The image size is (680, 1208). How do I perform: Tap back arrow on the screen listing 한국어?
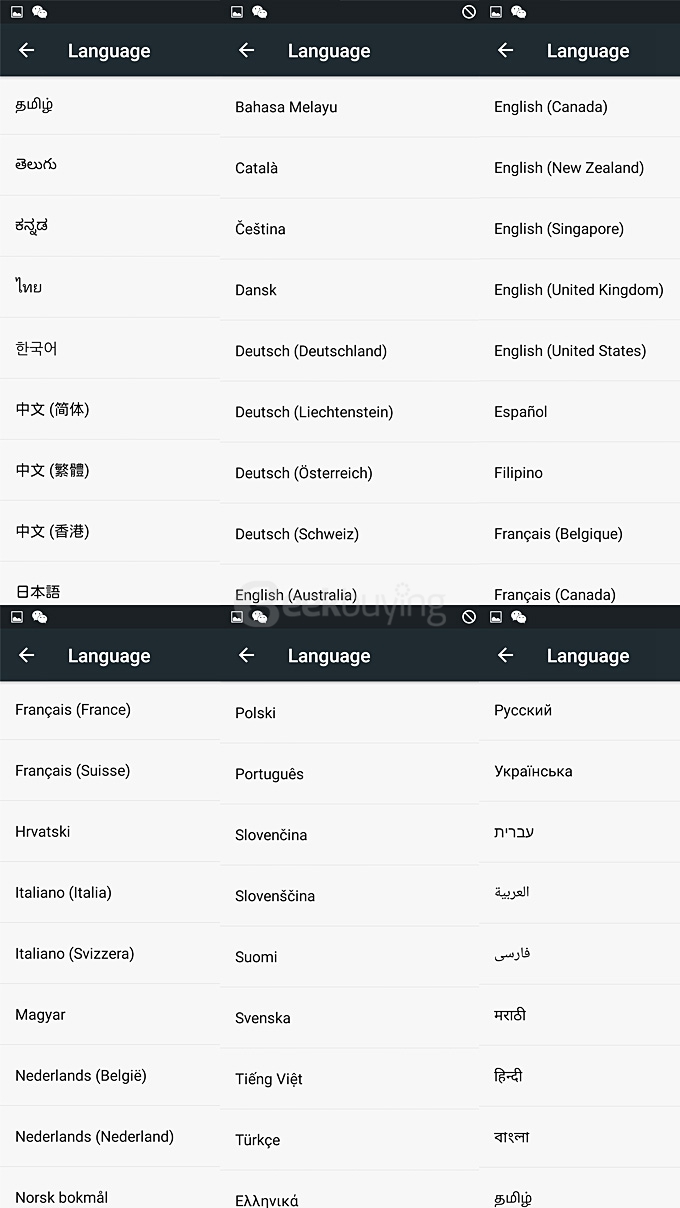click(27, 51)
